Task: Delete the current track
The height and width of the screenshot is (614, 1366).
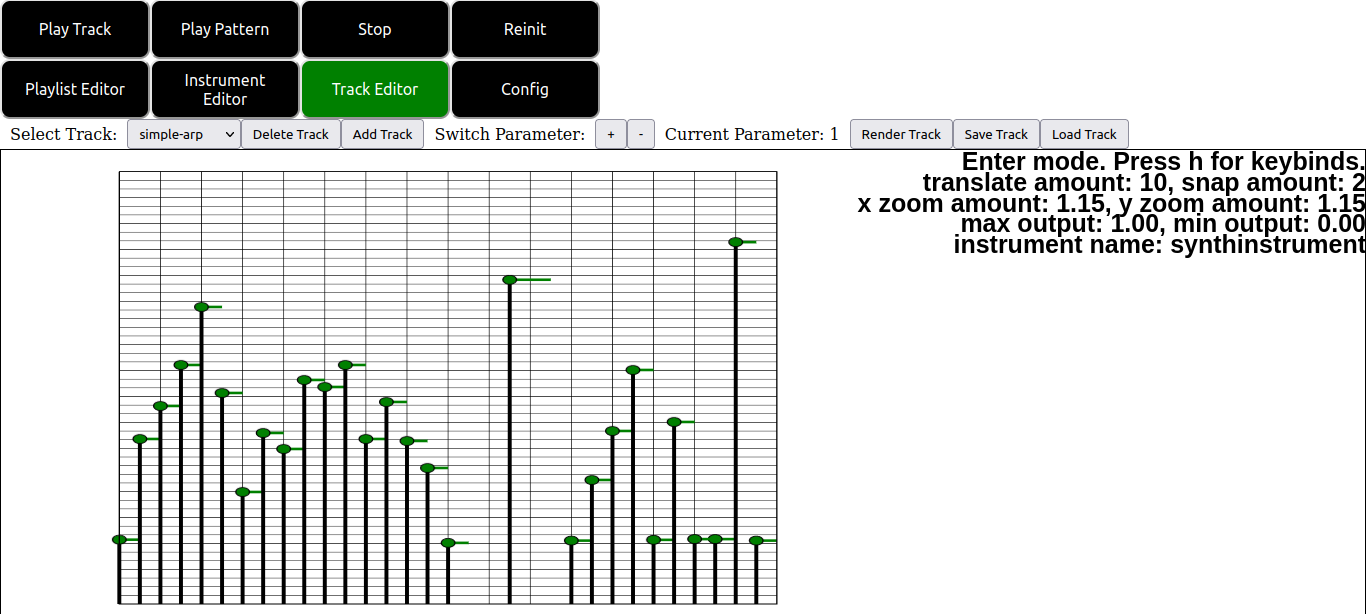Action: click(290, 134)
